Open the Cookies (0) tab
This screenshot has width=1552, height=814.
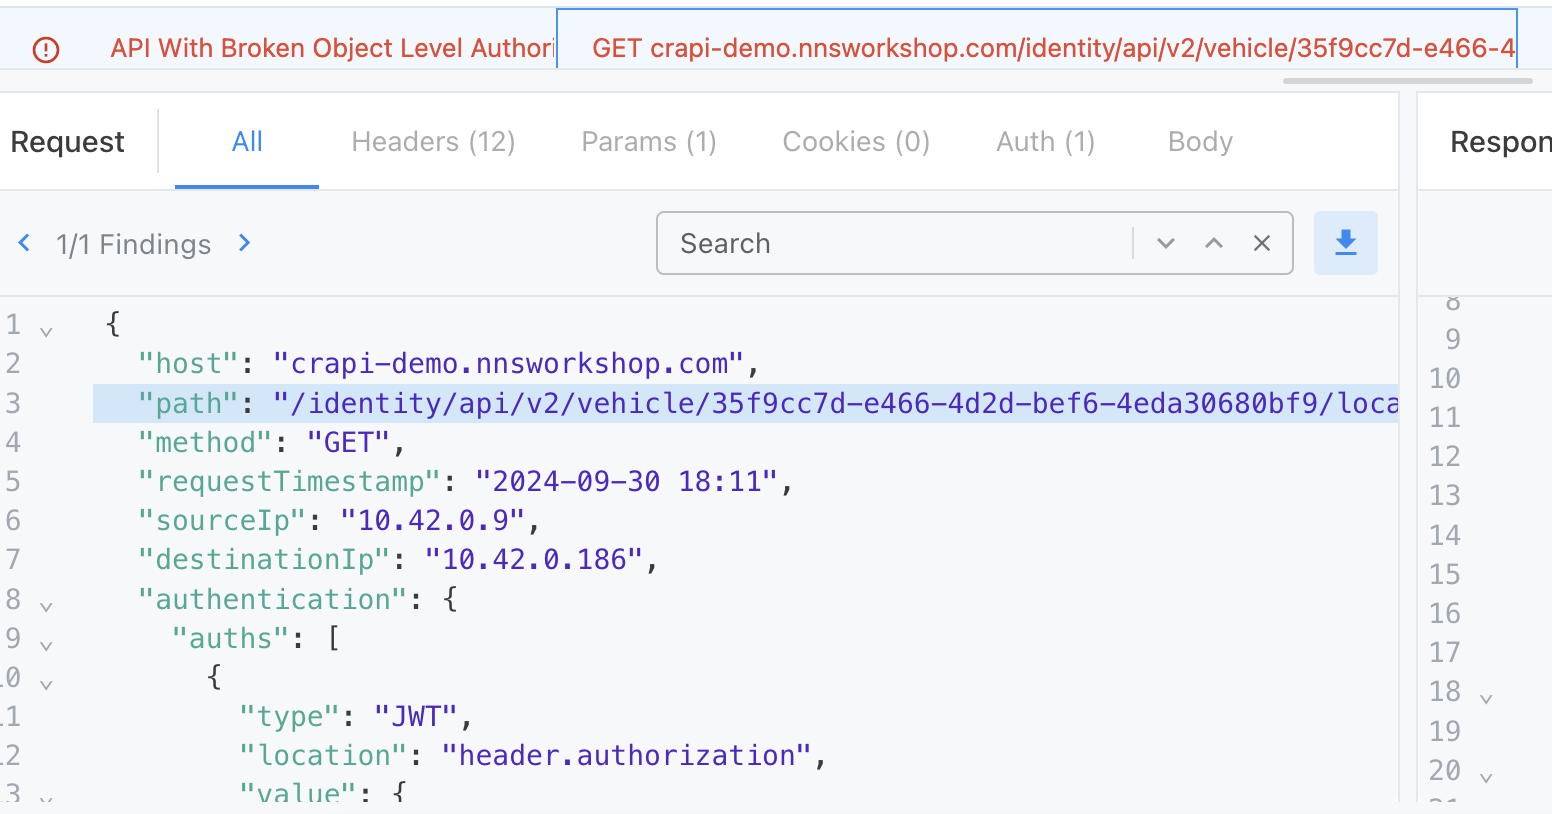(x=856, y=142)
